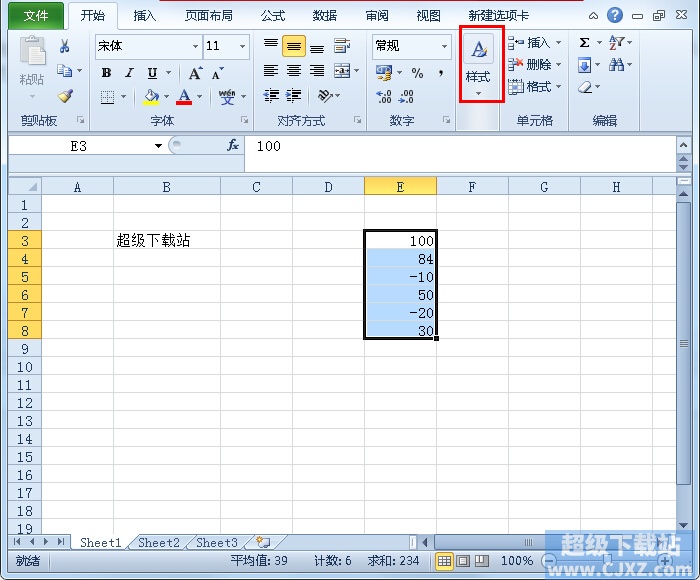700x580 pixels.
Task: Open font group dialog launcher
Action: [x=244, y=120]
